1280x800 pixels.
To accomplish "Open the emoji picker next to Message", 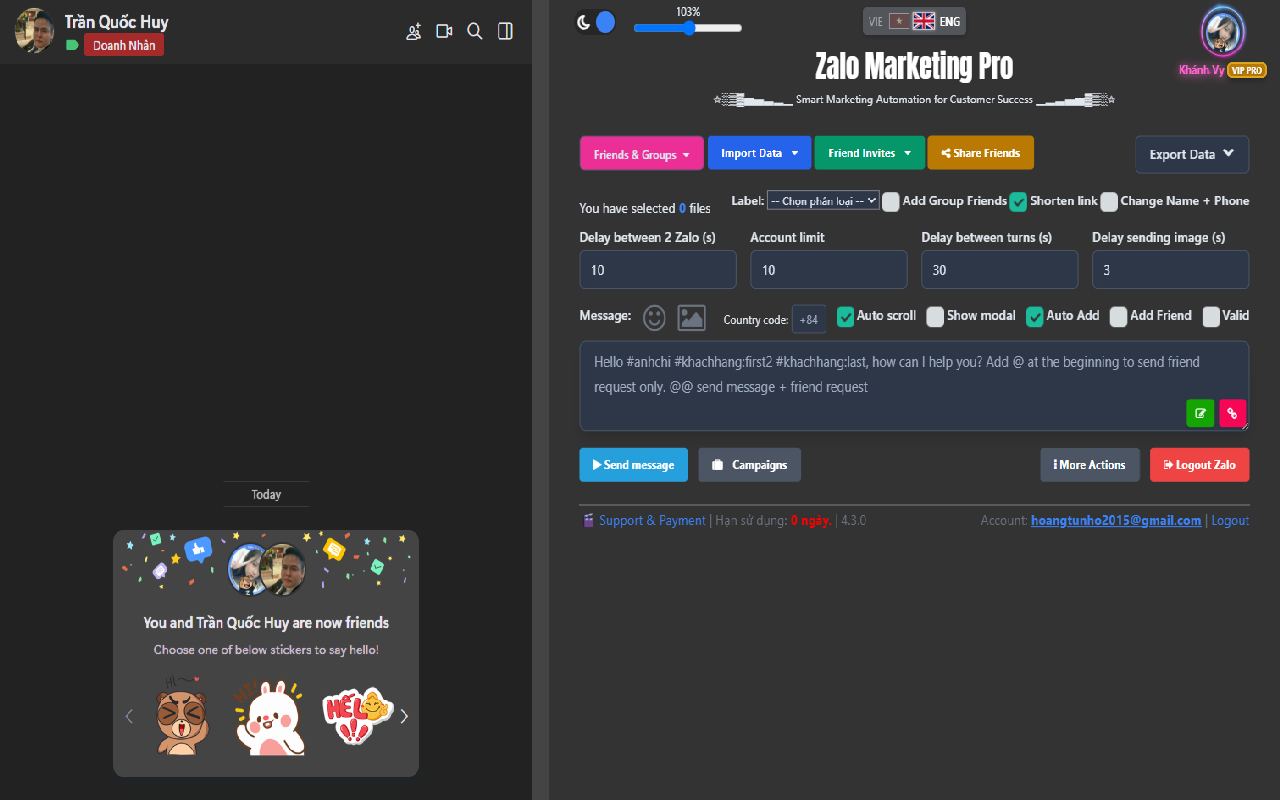I will tap(654, 318).
